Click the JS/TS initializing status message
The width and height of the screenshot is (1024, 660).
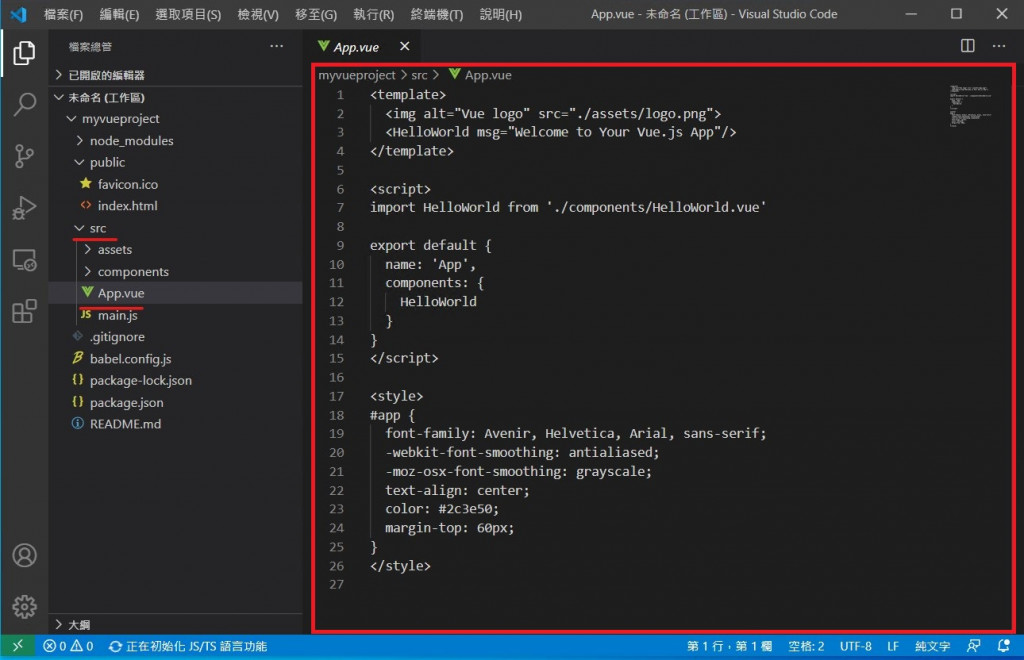click(x=188, y=646)
